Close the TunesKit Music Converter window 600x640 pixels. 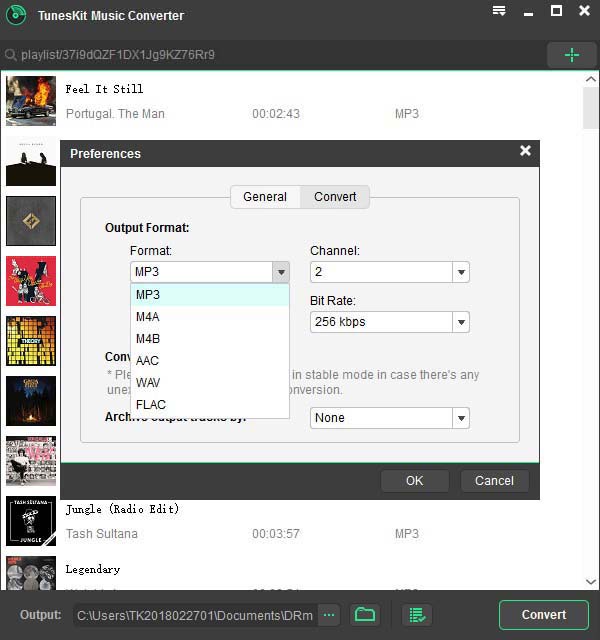click(x=584, y=11)
